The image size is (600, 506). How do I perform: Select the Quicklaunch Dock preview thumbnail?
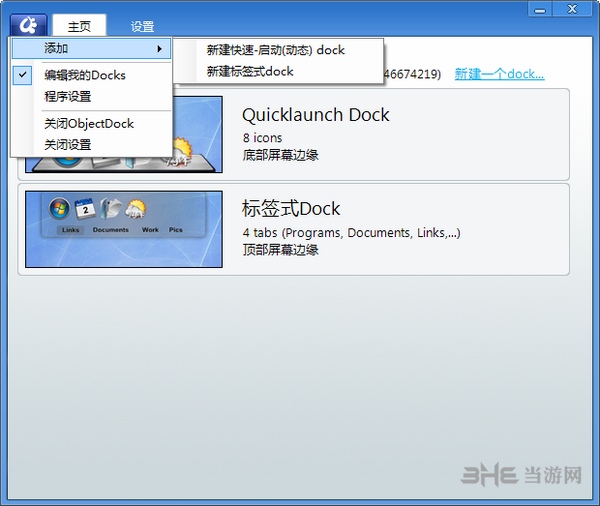click(197, 135)
